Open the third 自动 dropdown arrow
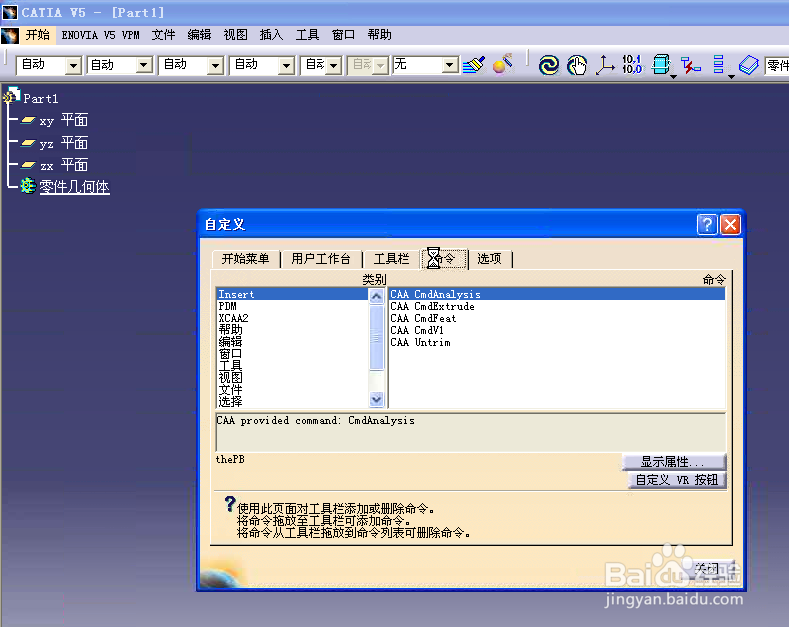The image size is (789, 627). tap(215, 65)
